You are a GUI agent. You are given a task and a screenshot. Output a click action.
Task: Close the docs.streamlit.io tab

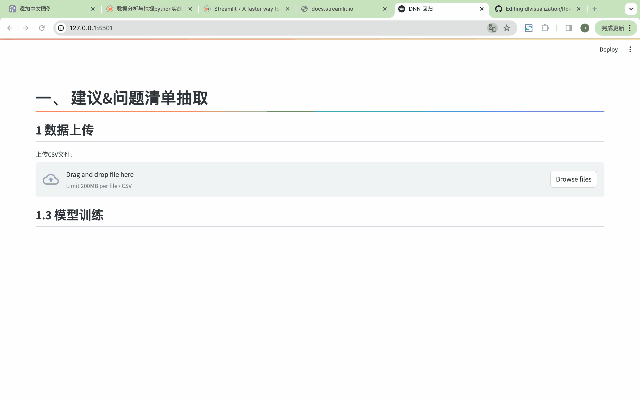point(384,9)
